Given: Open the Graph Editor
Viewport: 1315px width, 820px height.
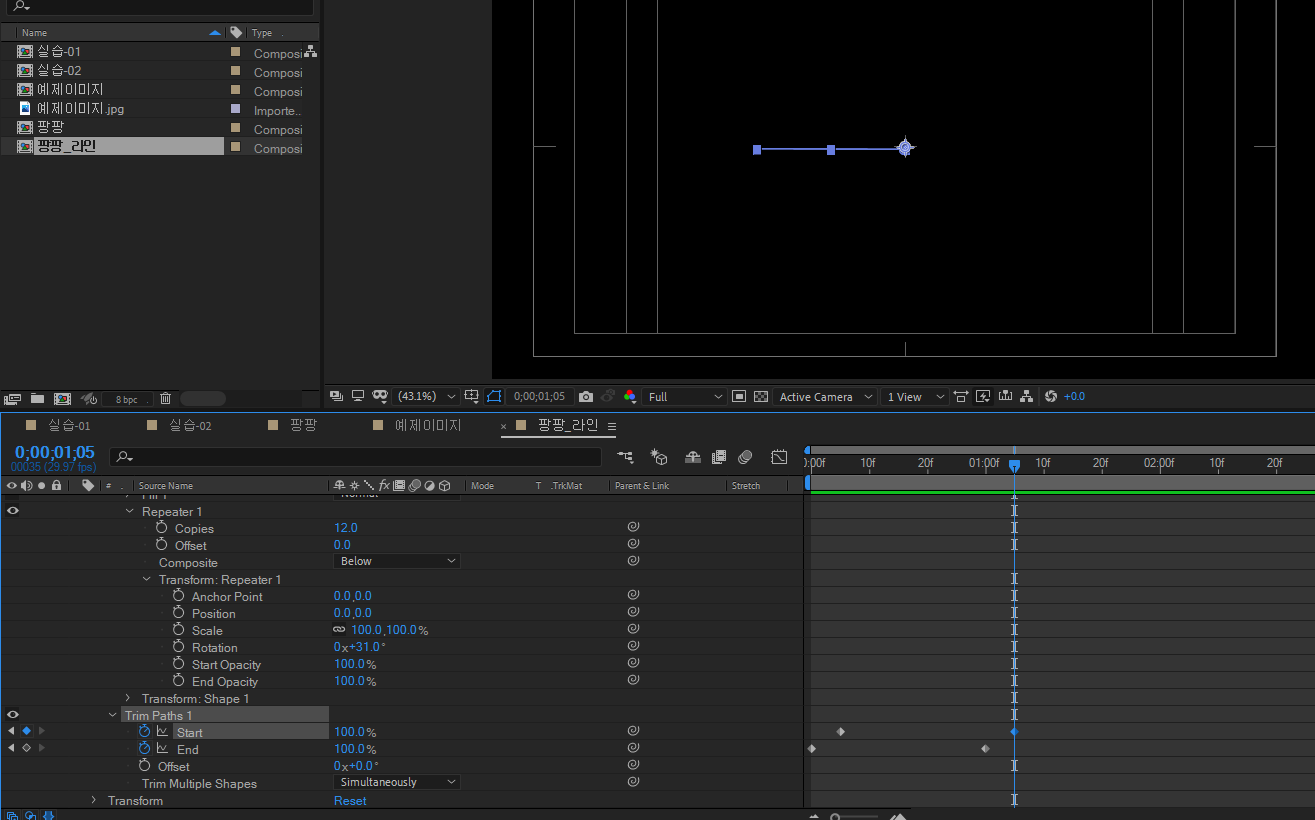Looking at the screenshot, I should tap(779, 457).
